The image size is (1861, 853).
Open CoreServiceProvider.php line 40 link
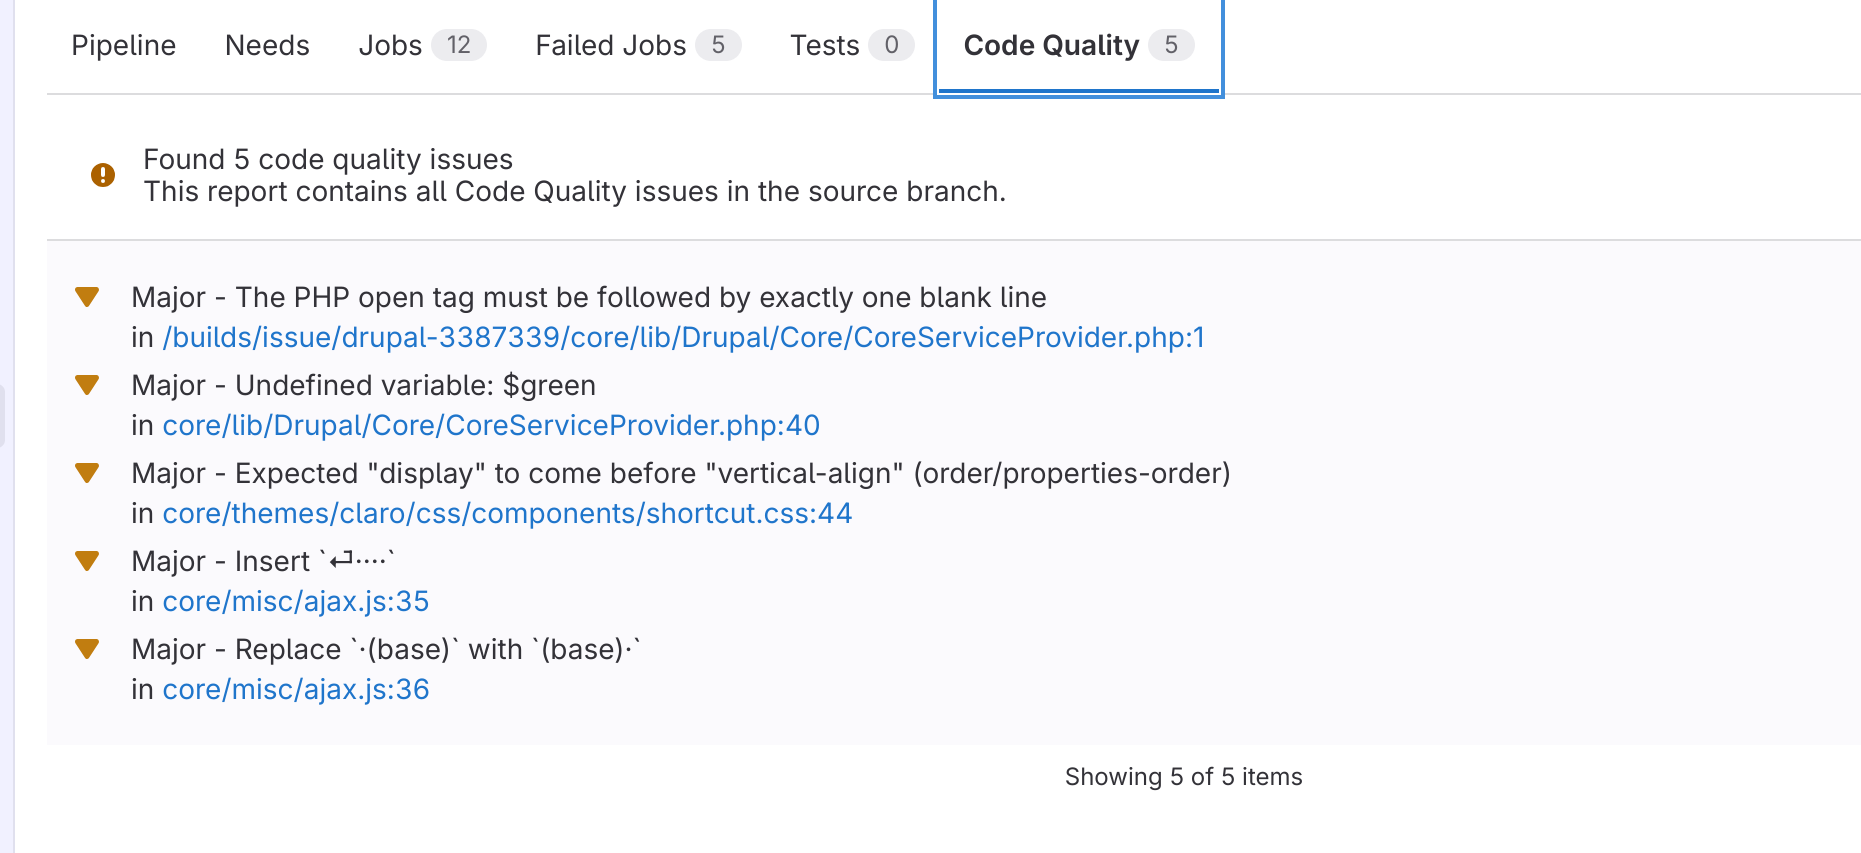(x=491, y=425)
